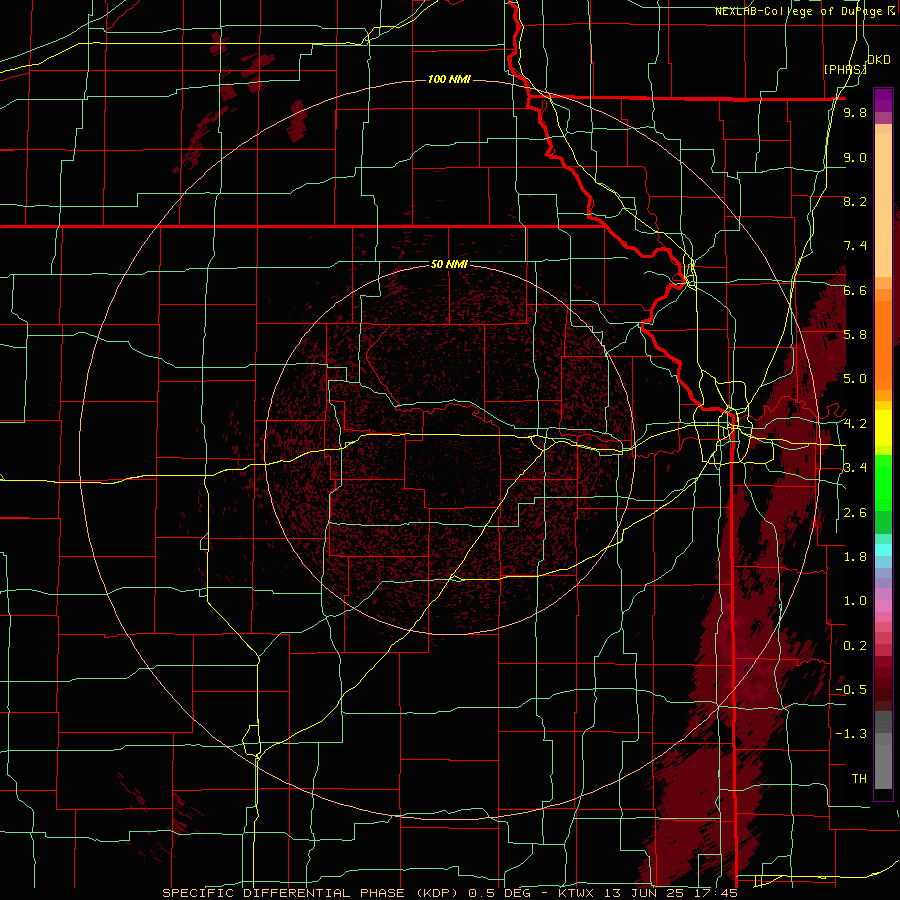Click the 13 JUN 25 17:45 timestamp
Screen dimensions: 900x900
672,893
